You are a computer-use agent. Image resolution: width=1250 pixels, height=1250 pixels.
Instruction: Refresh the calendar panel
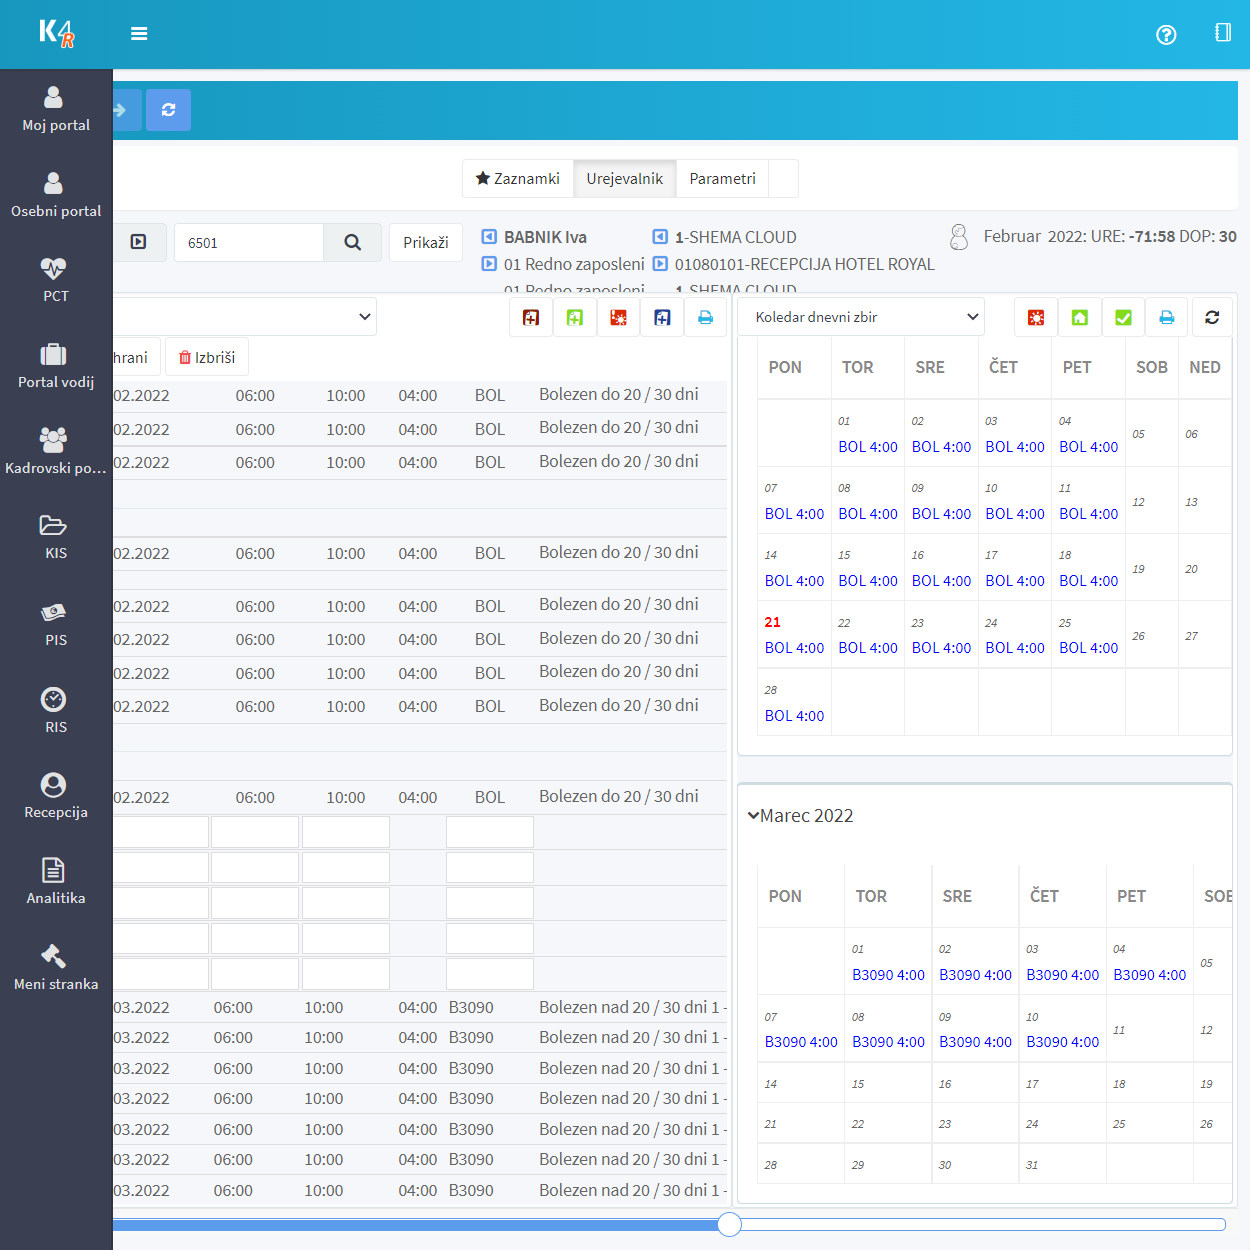(x=1212, y=317)
